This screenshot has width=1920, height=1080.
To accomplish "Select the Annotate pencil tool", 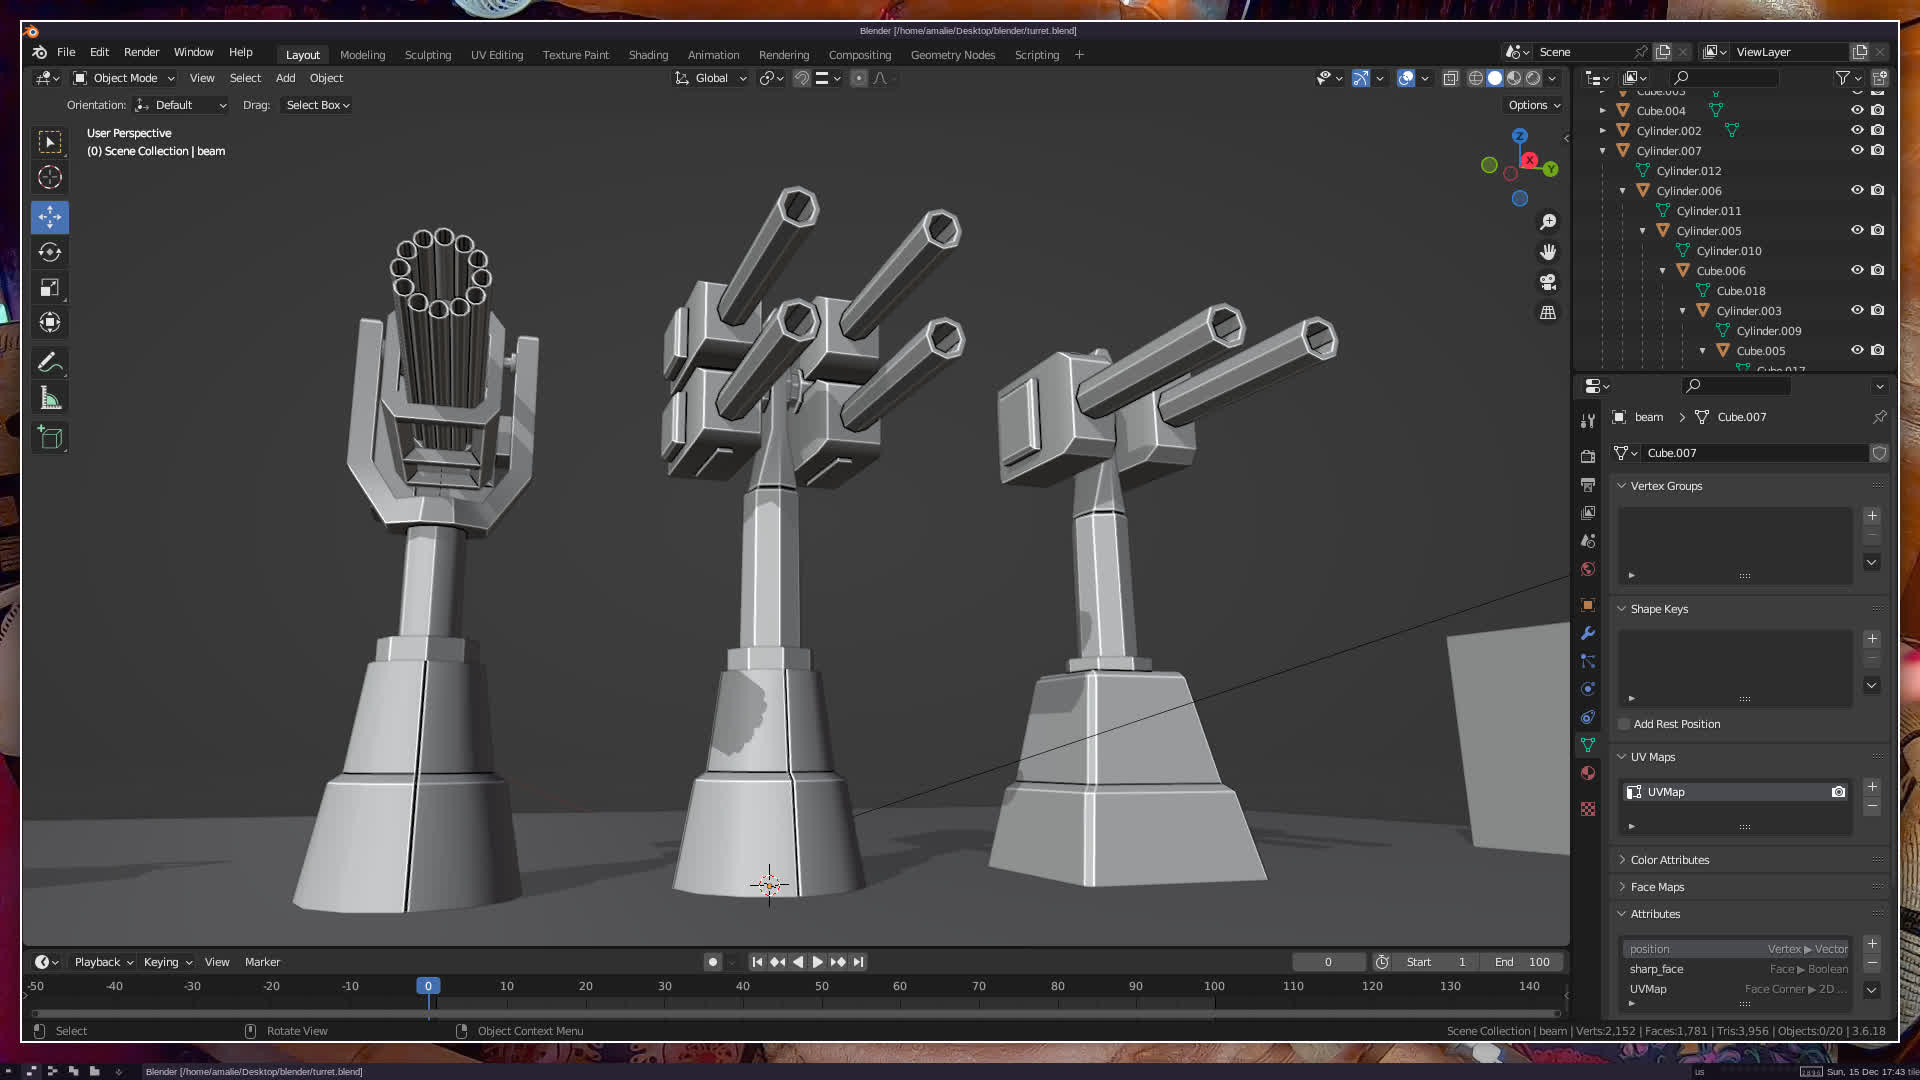I will pos(50,363).
